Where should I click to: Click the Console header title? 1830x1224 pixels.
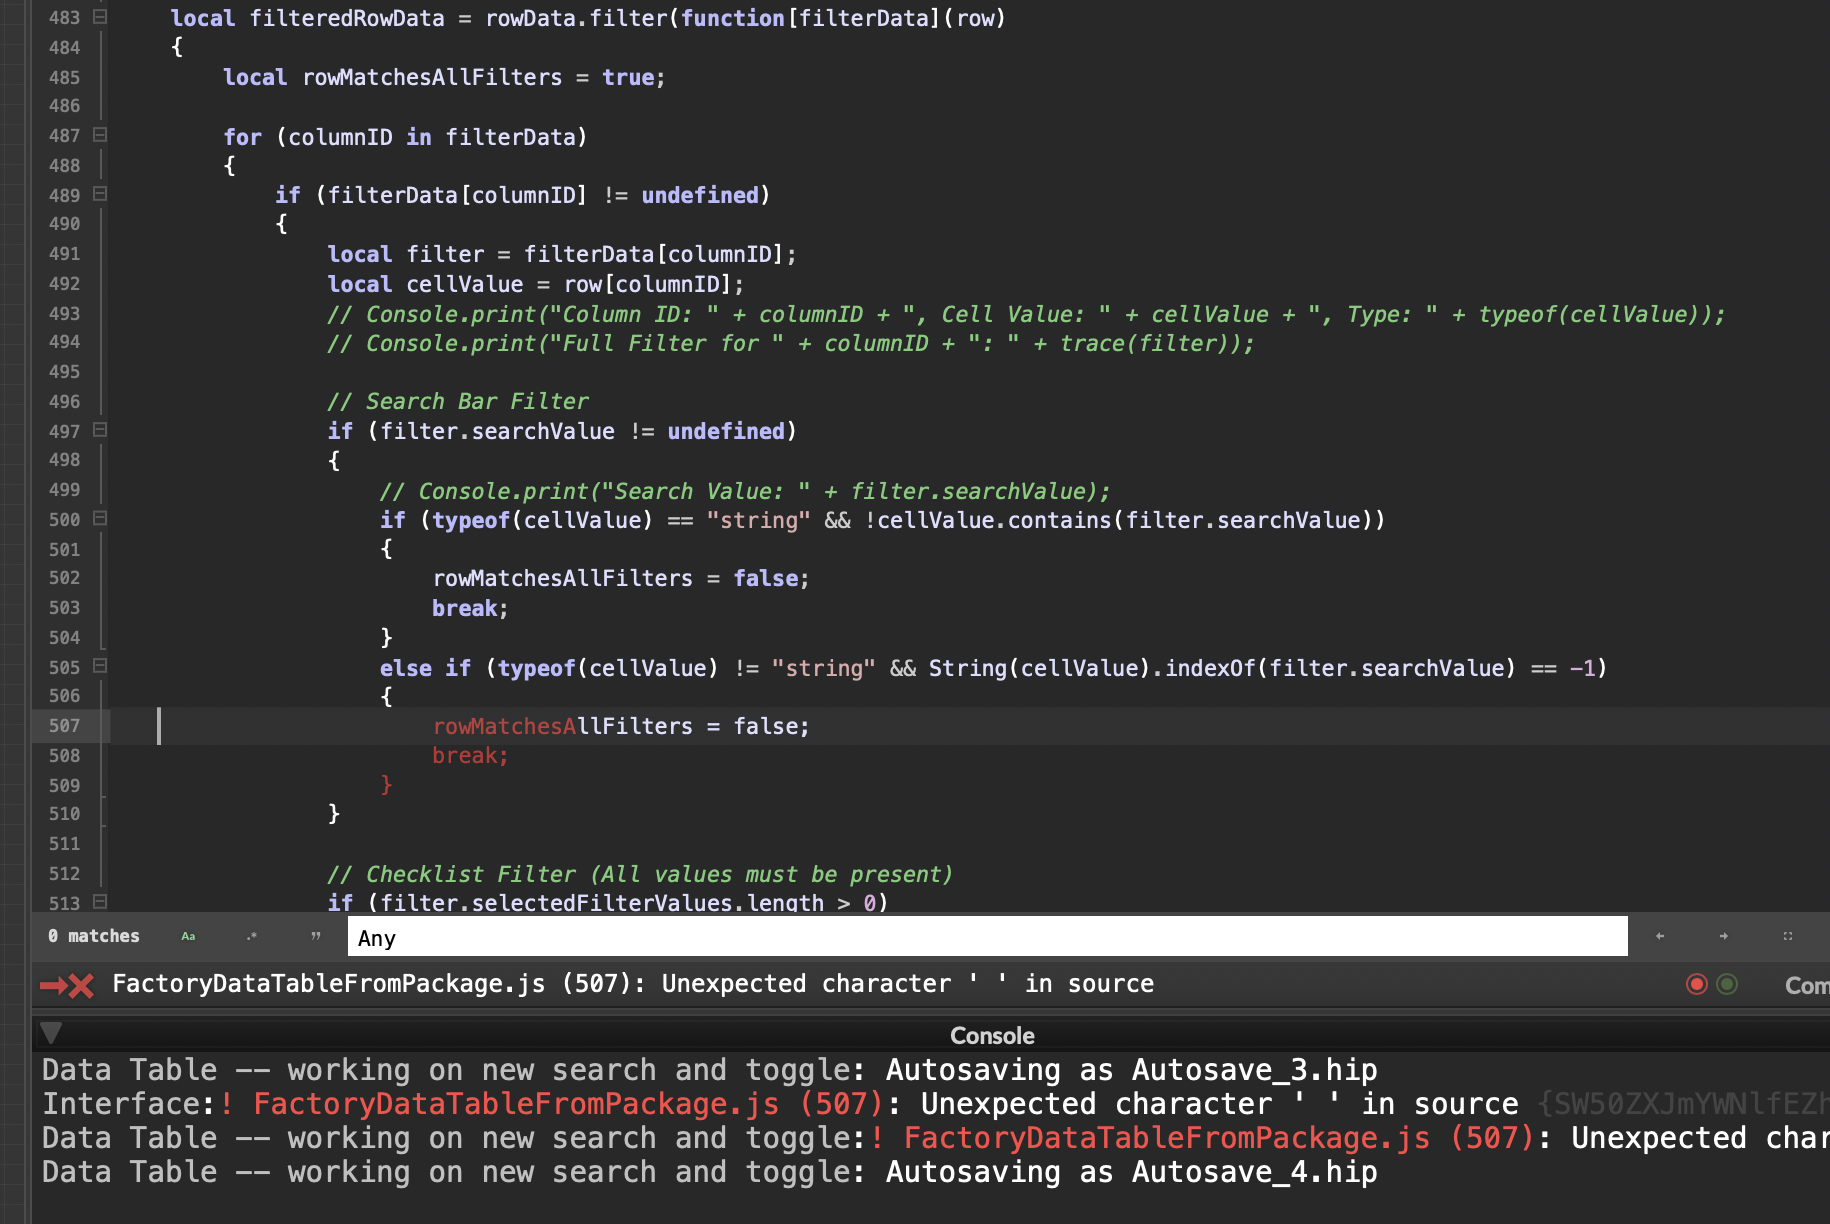point(992,1036)
